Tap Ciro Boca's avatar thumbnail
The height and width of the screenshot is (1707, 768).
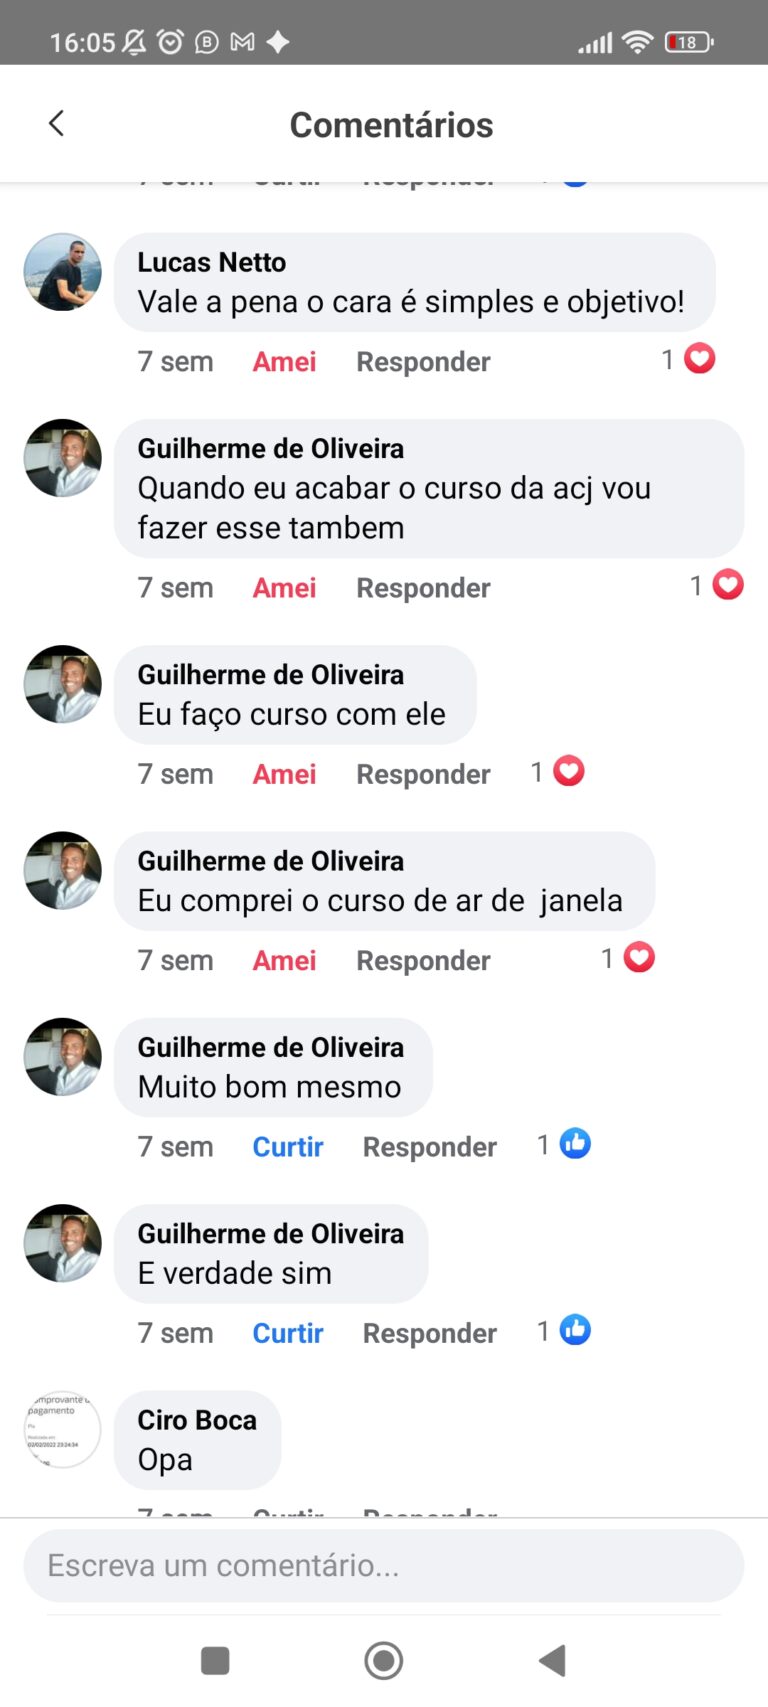click(x=63, y=1430)
